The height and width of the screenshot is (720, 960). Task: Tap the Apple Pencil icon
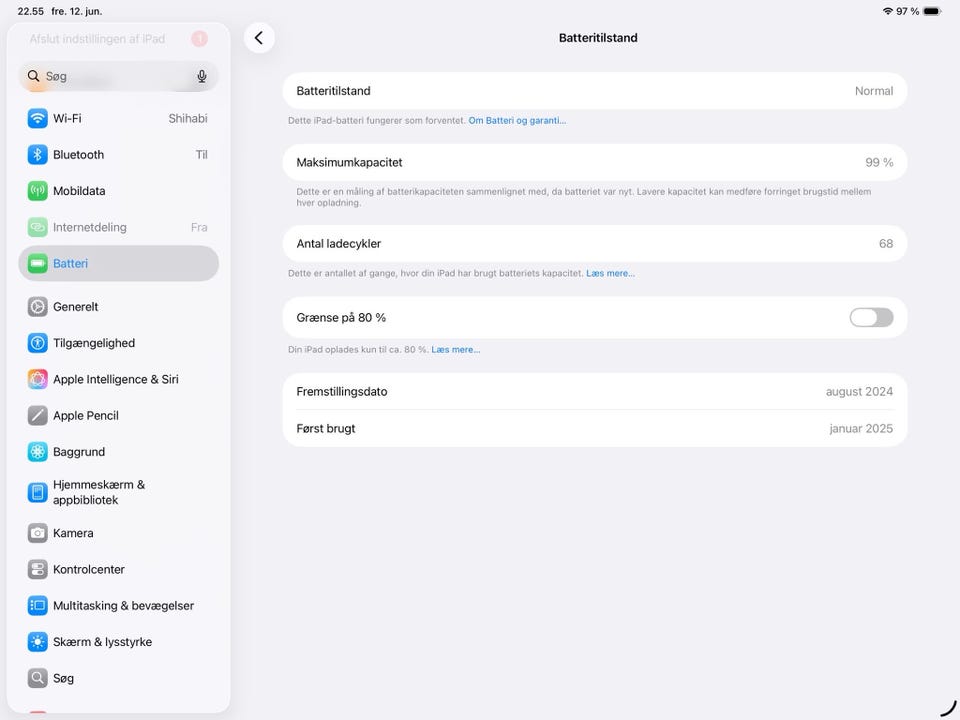pos(37,416)
